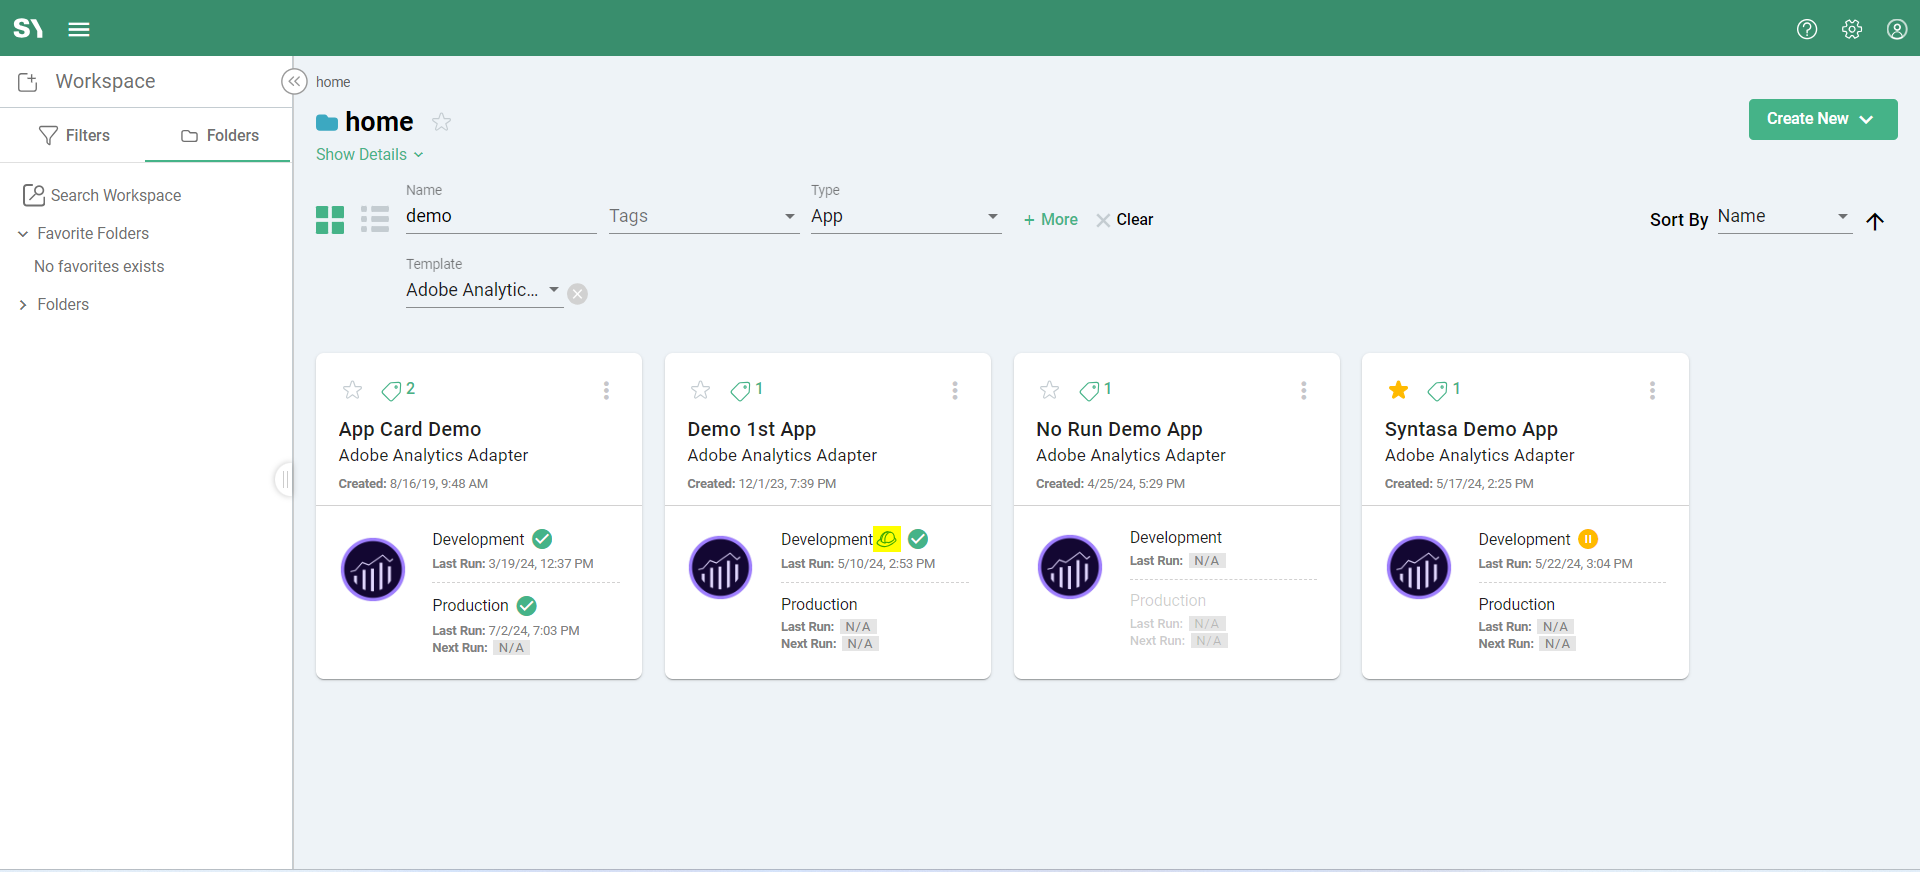Unfavorite the Syntasa Demo App star

(x=1398, y=390)
